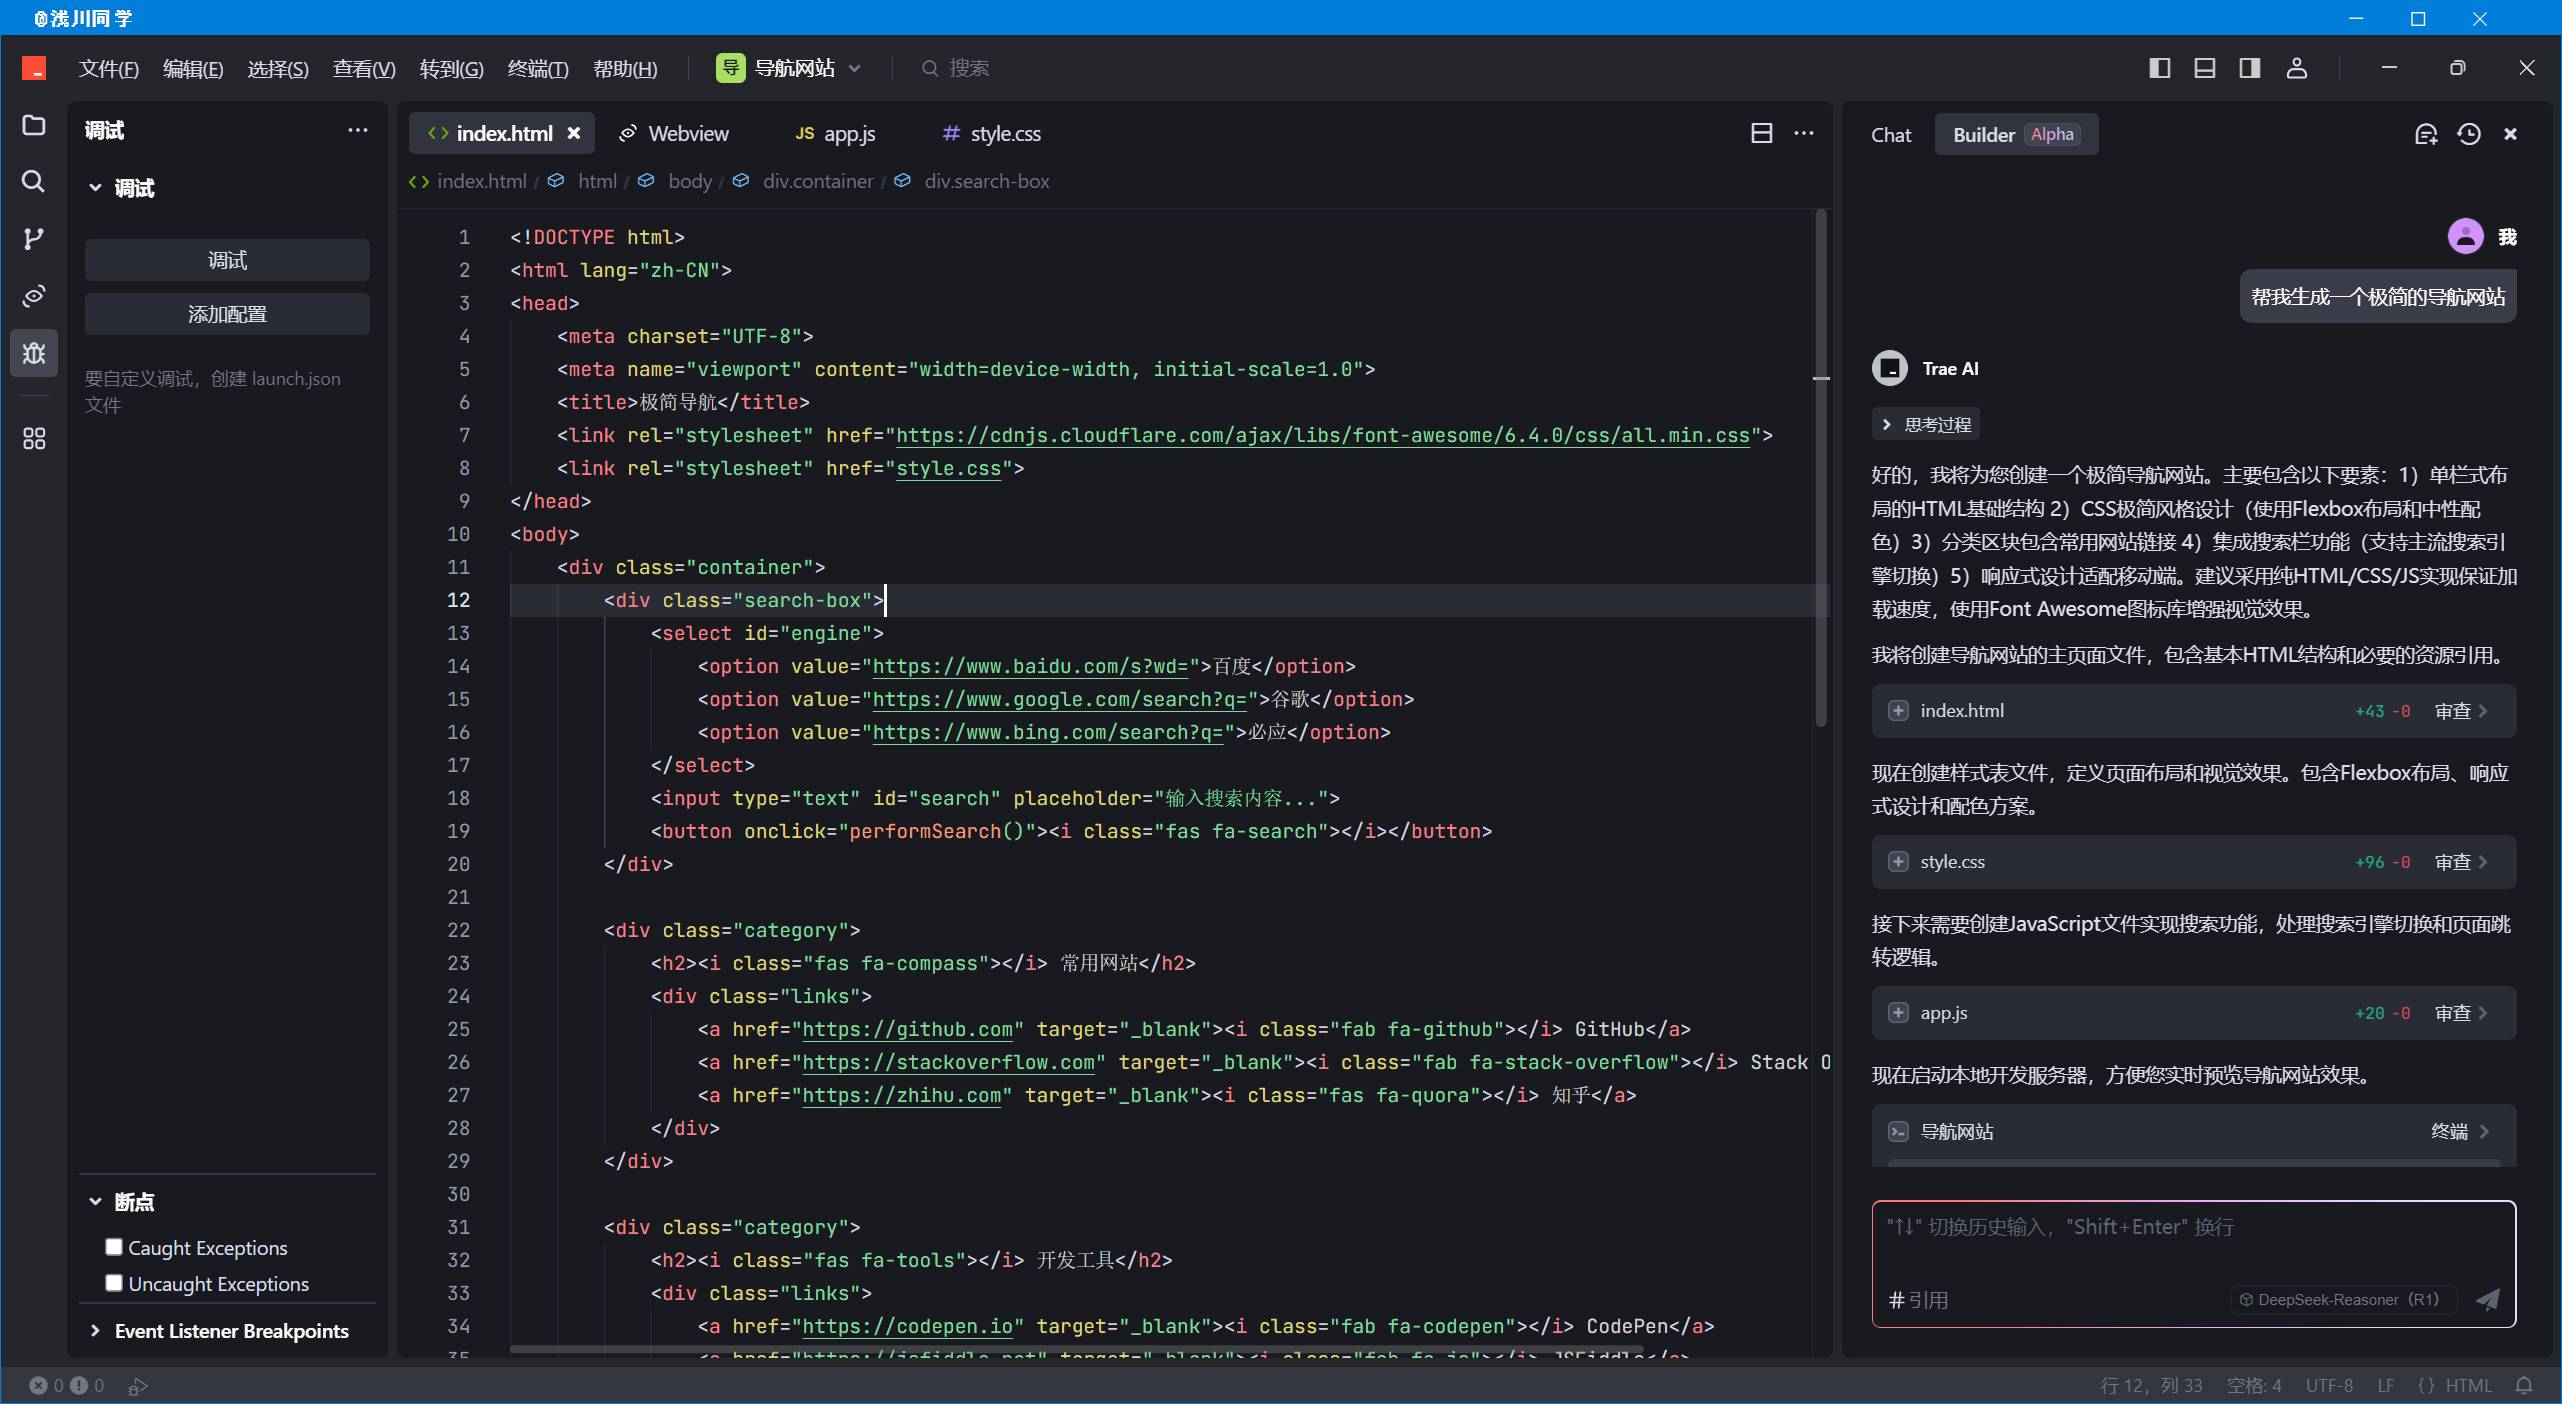
Task: Enable Caught Exceptions breakpoint checkbox
Action: pyautogui.click(x=114, y=1247)
